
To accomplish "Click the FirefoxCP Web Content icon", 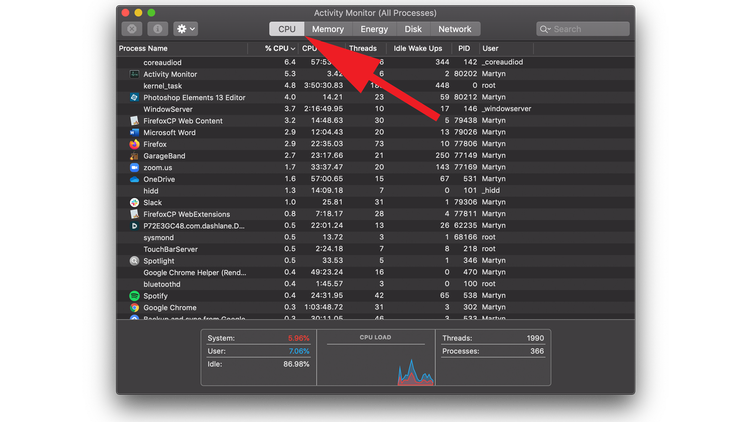I will tap(134, 121).
